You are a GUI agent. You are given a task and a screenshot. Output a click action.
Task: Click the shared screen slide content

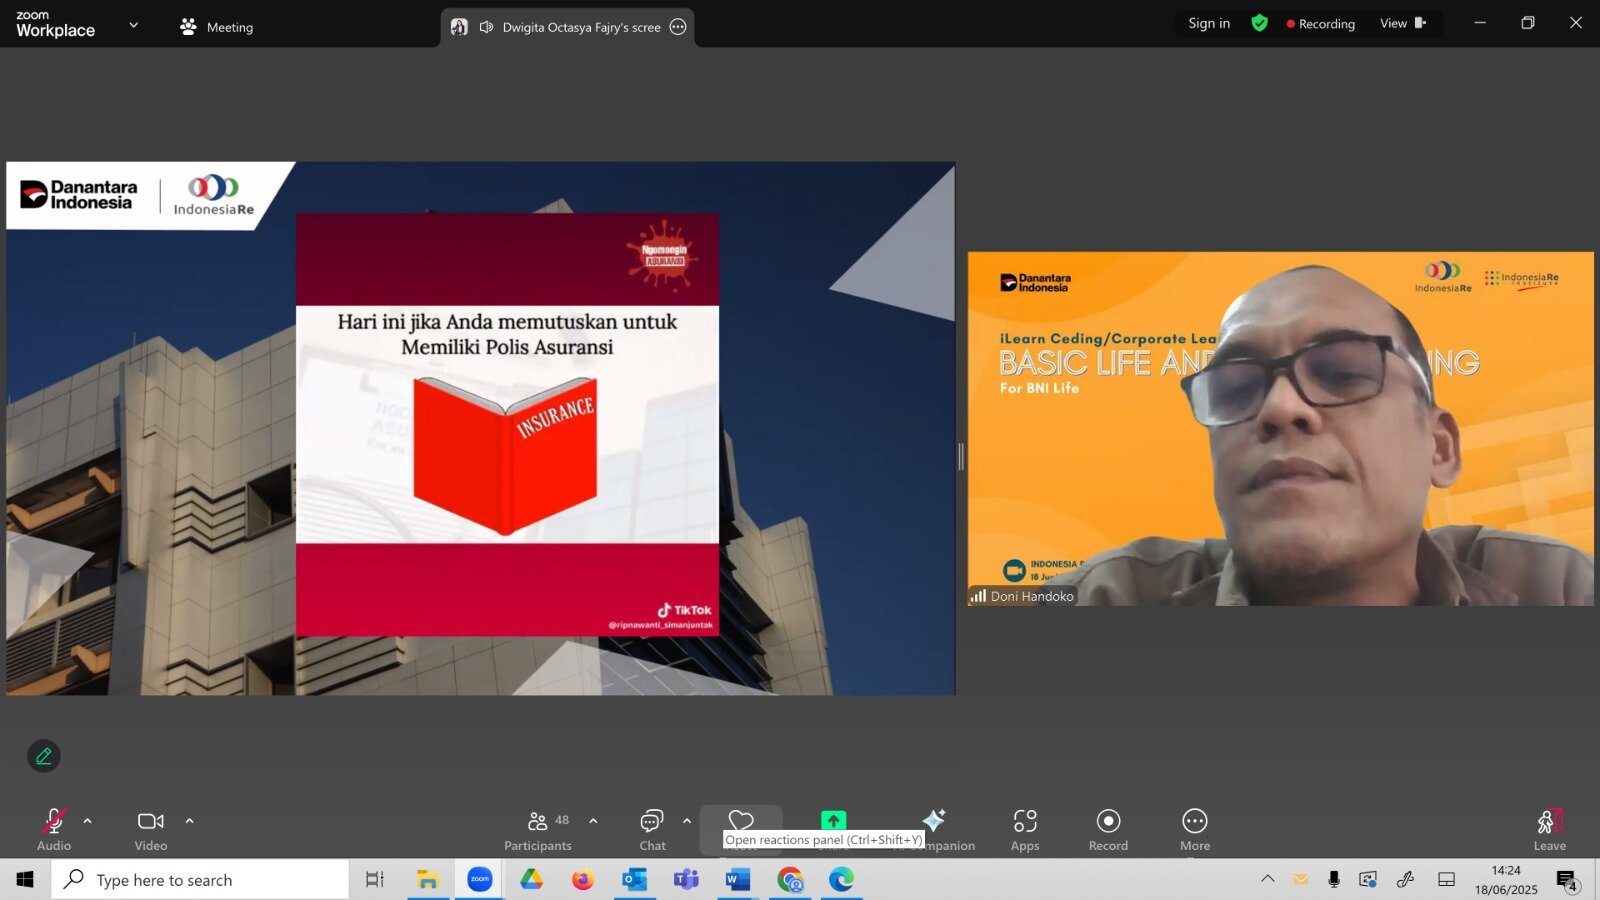(x=481, y=428)
